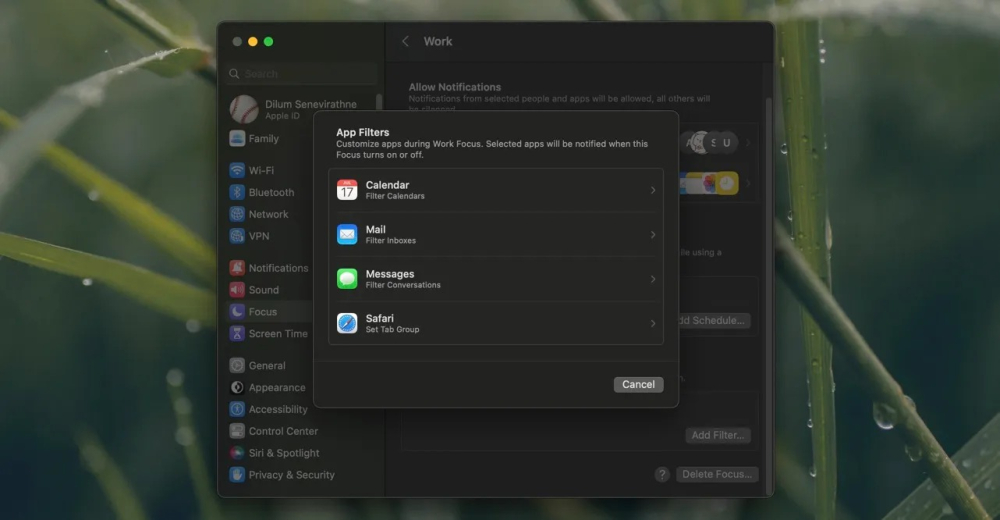Click the General gear icon in sidebar
This screenshot has width=1000, height=520.
pyautogui.click(x=237, y=366)
